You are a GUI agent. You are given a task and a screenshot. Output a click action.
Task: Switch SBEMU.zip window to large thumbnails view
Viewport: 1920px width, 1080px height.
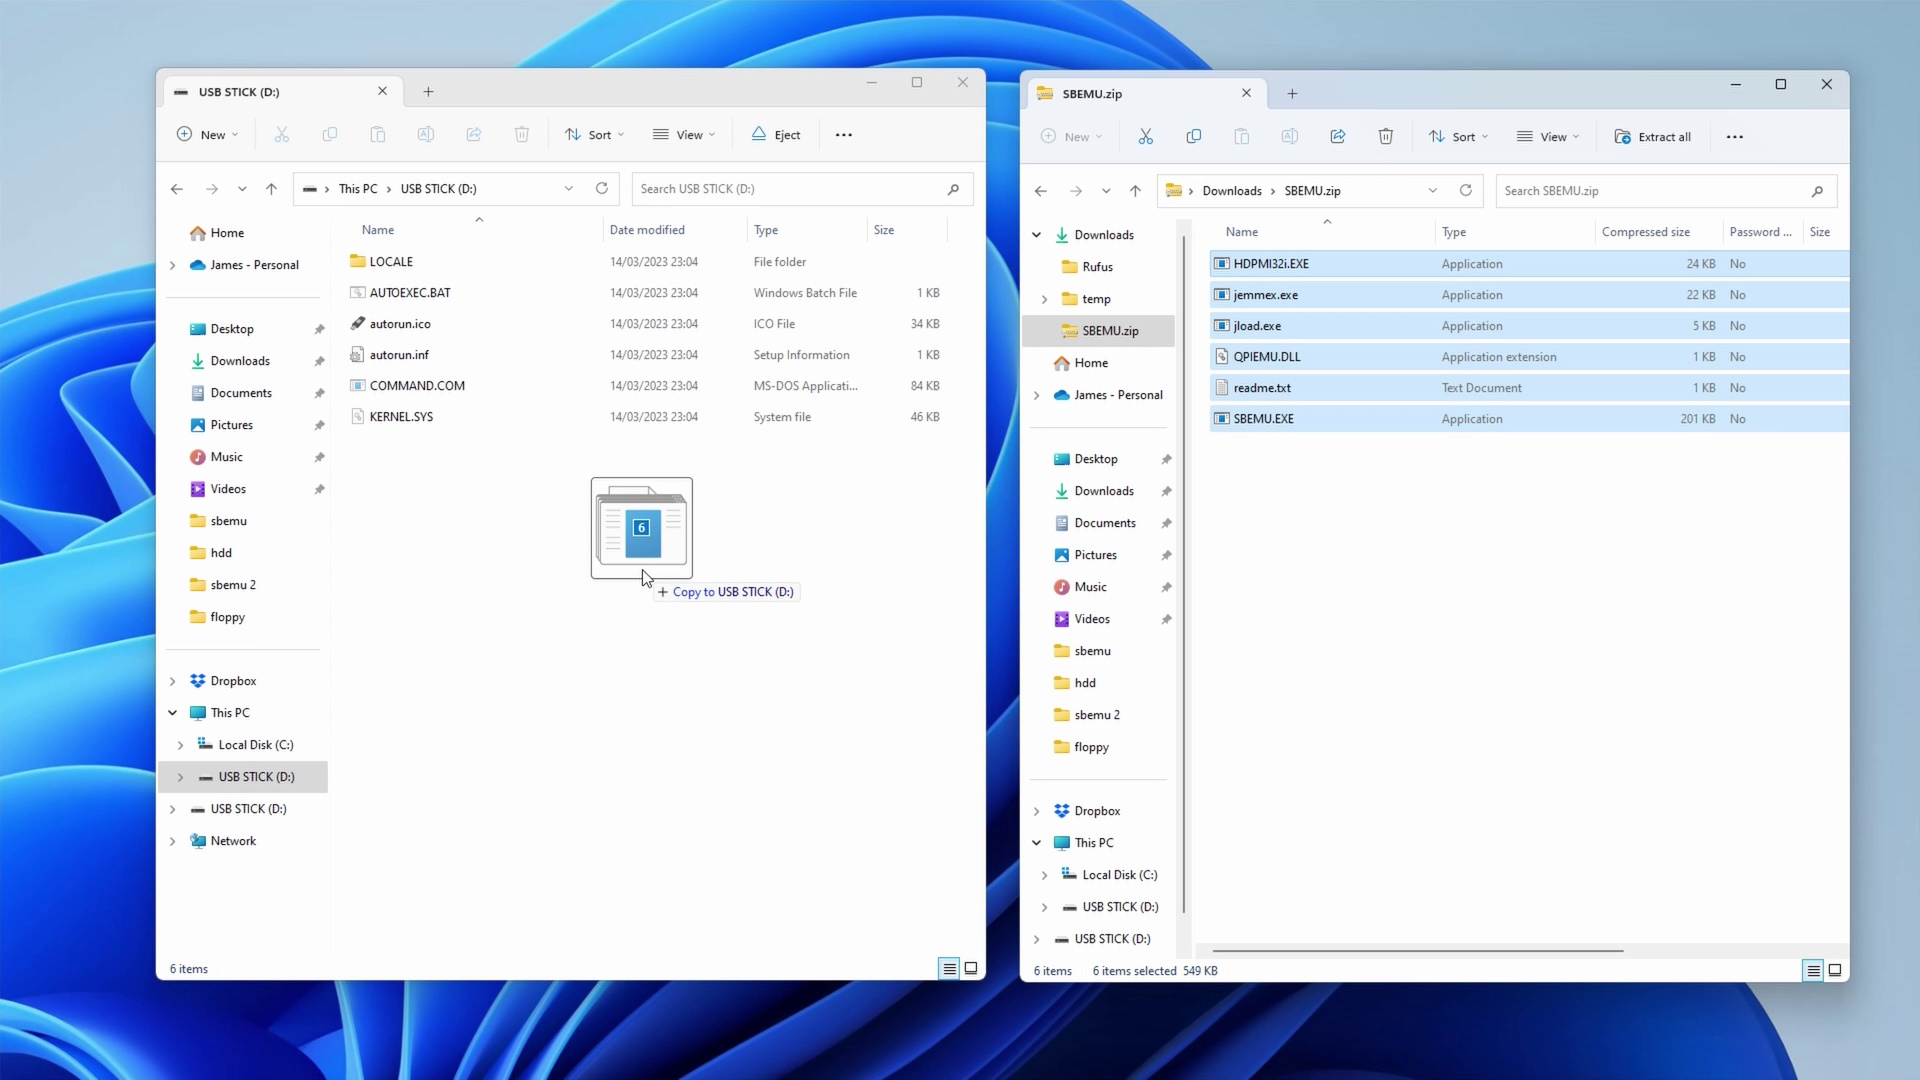click(x=1835, y=970)
